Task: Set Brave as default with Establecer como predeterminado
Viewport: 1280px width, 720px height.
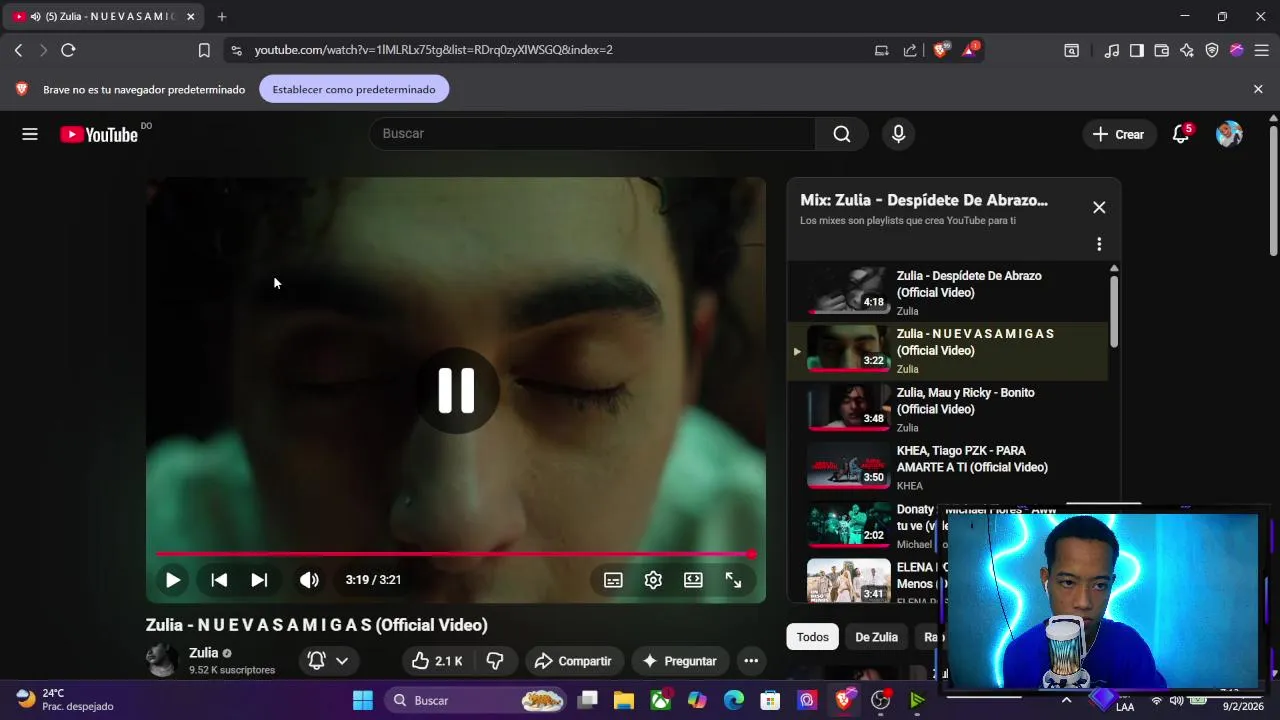Action: [x=354, y=89]
